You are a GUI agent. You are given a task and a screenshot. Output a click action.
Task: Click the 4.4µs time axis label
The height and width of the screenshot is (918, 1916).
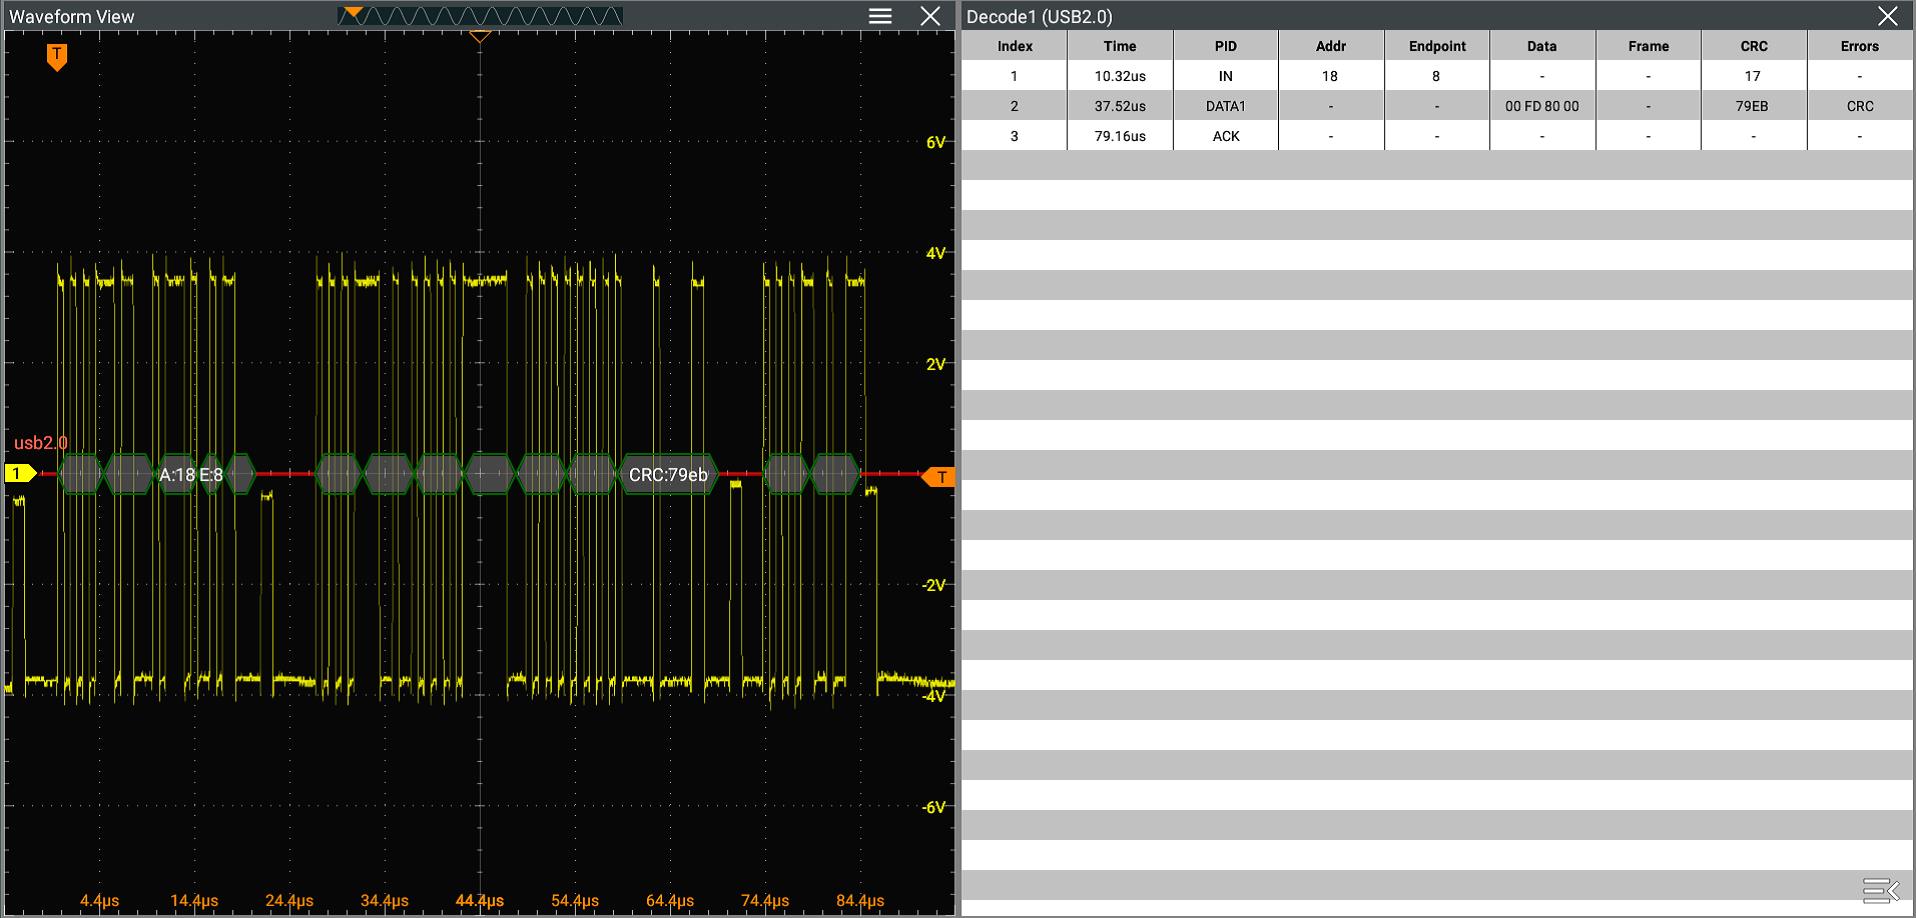[99, 901]
